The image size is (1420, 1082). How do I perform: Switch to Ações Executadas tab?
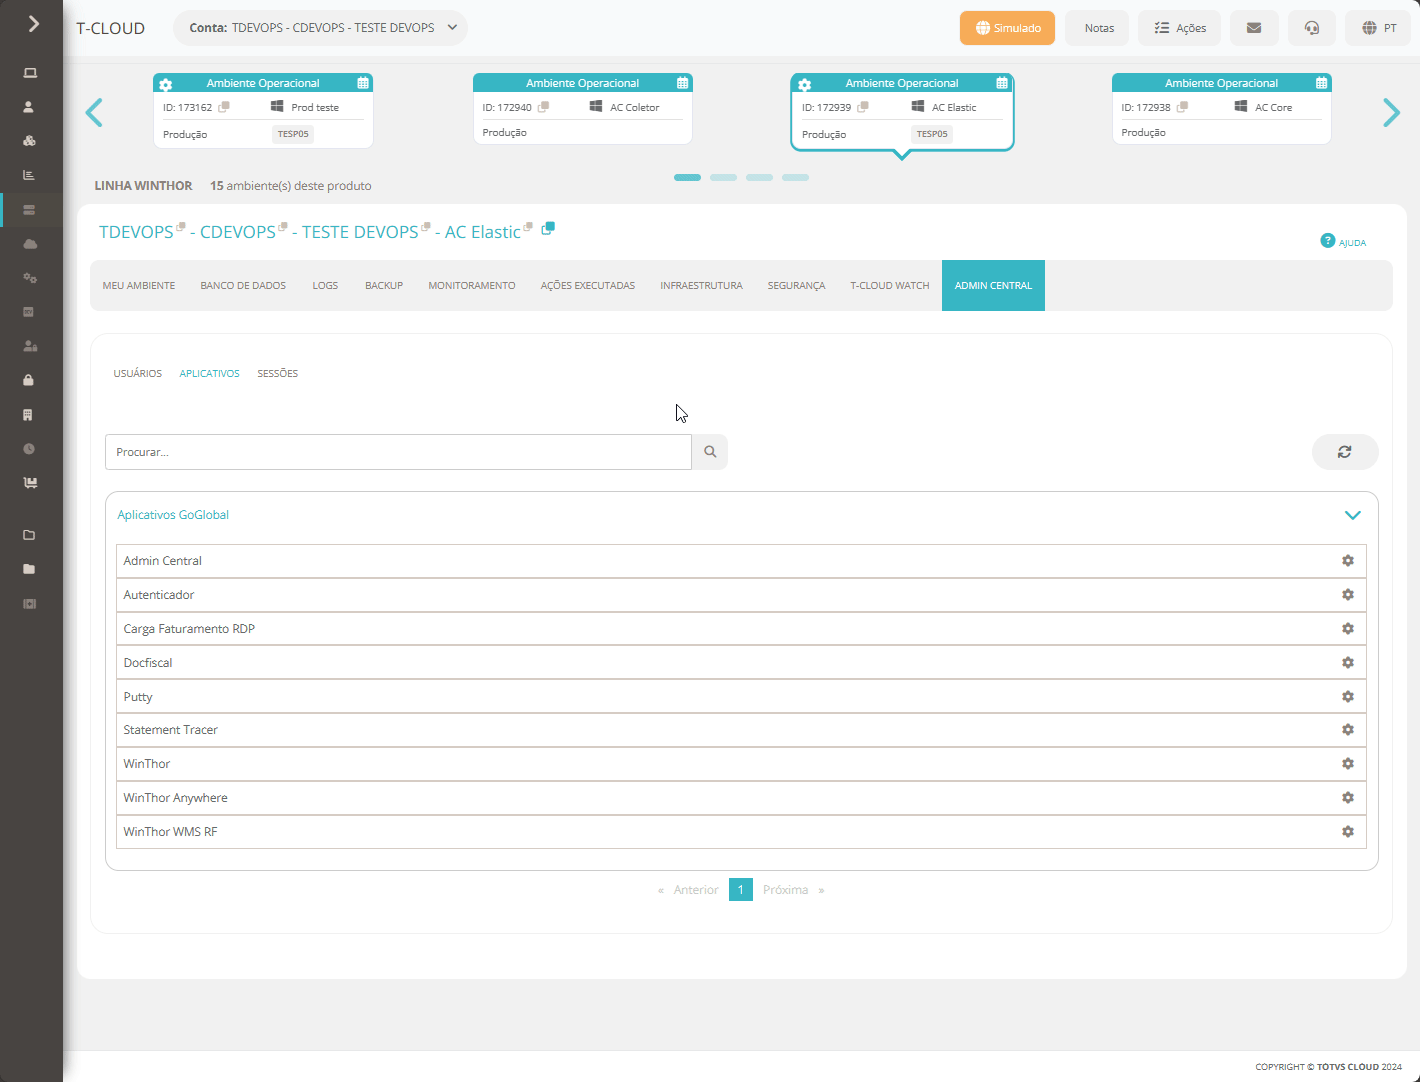588,286
